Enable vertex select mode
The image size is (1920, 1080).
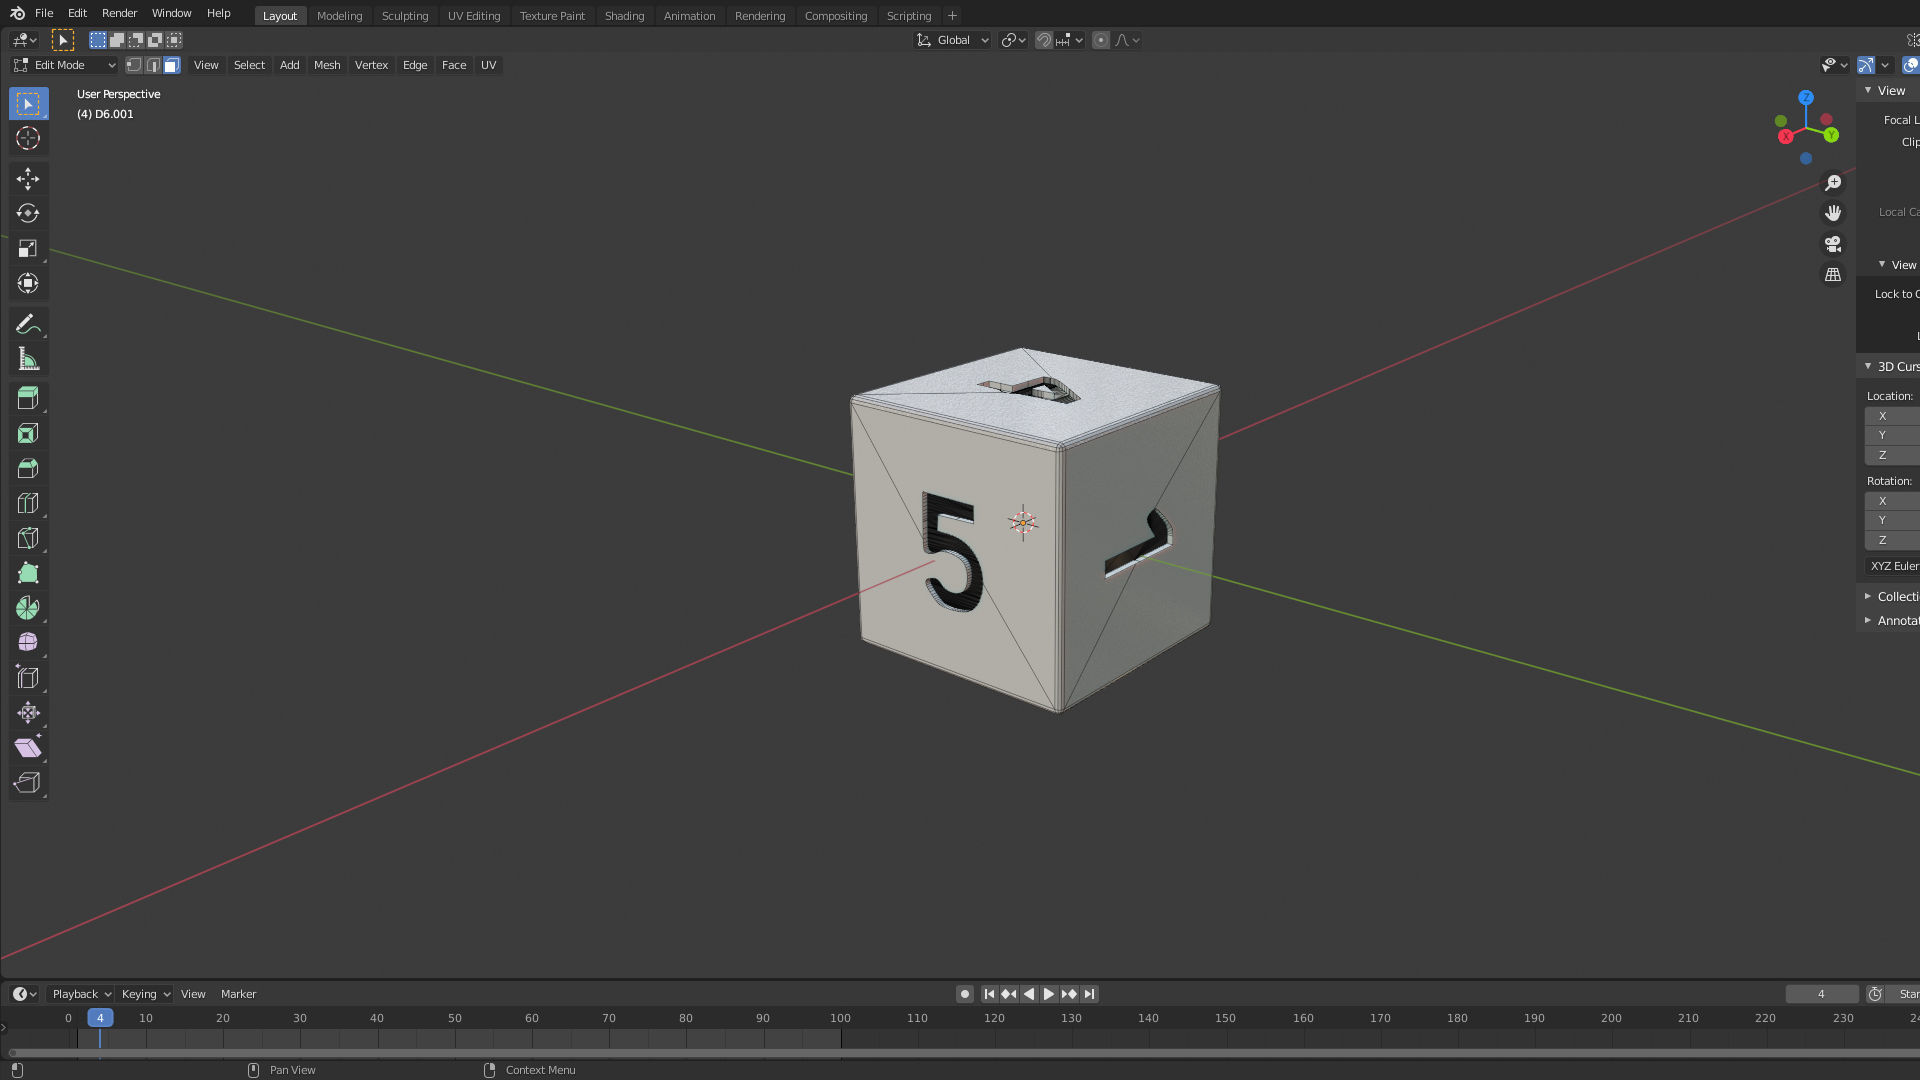point(134,65)
